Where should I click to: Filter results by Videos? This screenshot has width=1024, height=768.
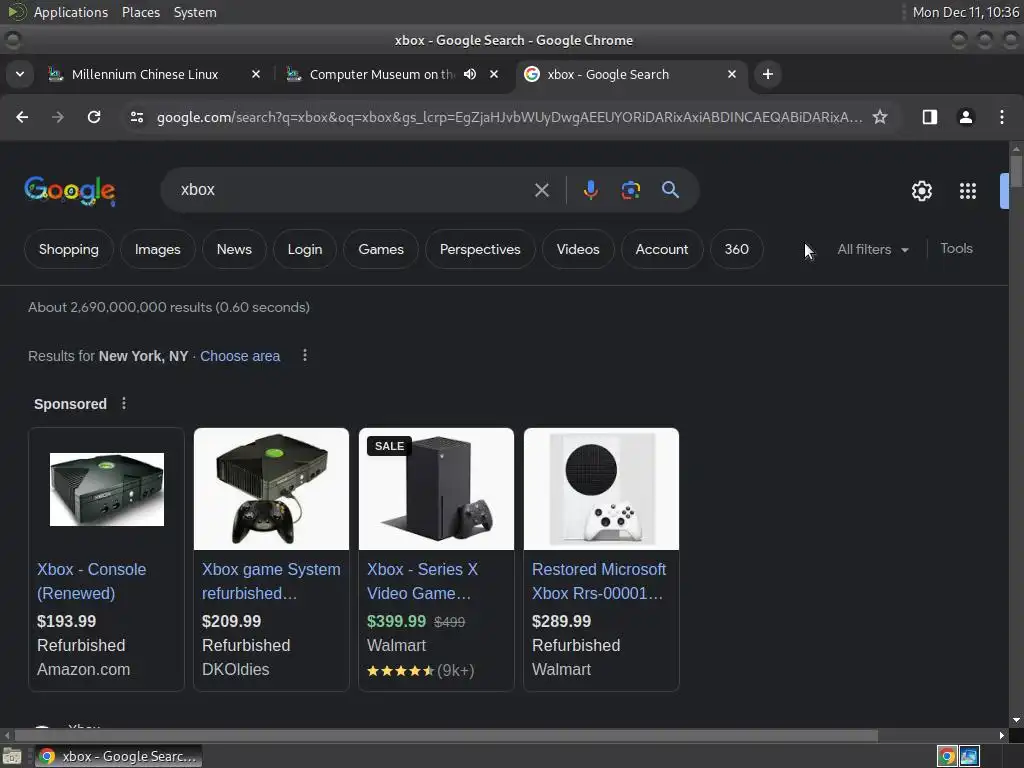tap(578, 249)
